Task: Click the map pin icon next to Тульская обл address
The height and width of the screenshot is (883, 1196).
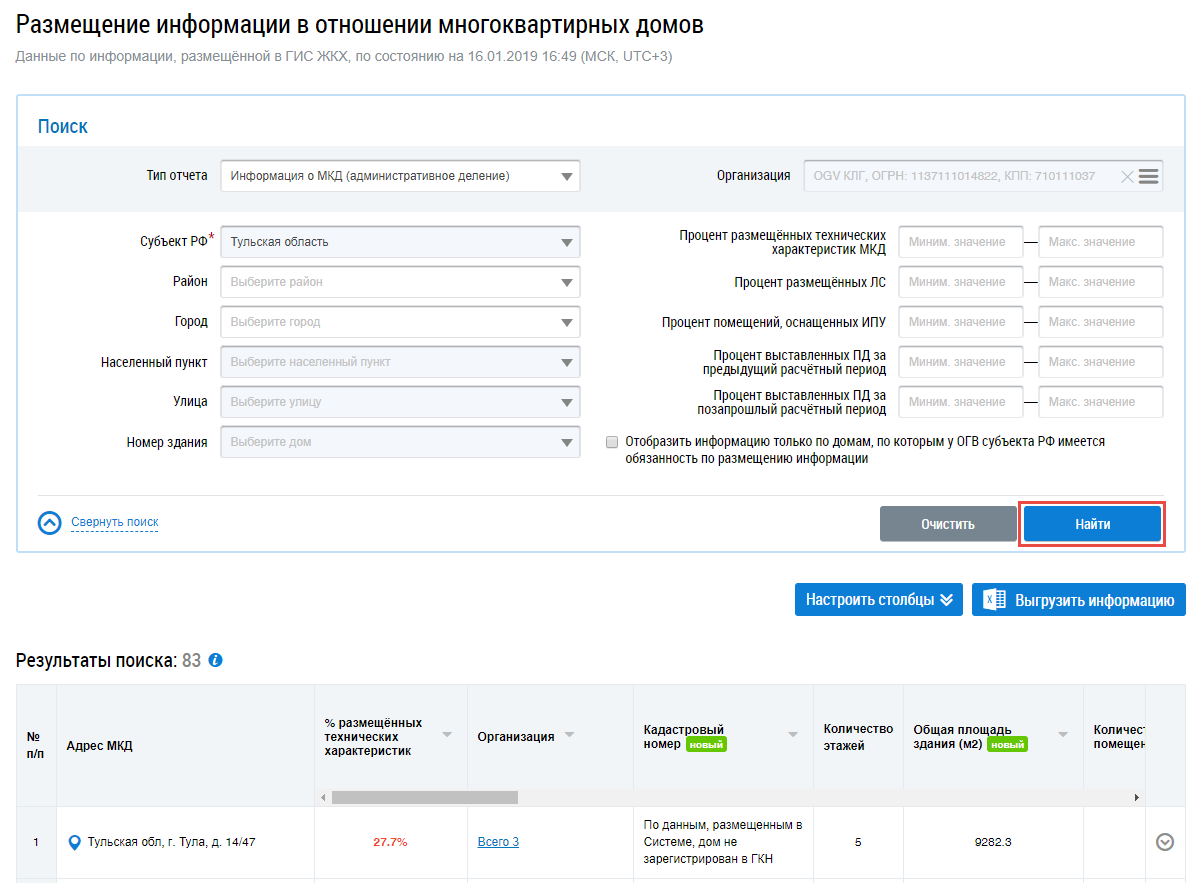Action: (74, 843)
